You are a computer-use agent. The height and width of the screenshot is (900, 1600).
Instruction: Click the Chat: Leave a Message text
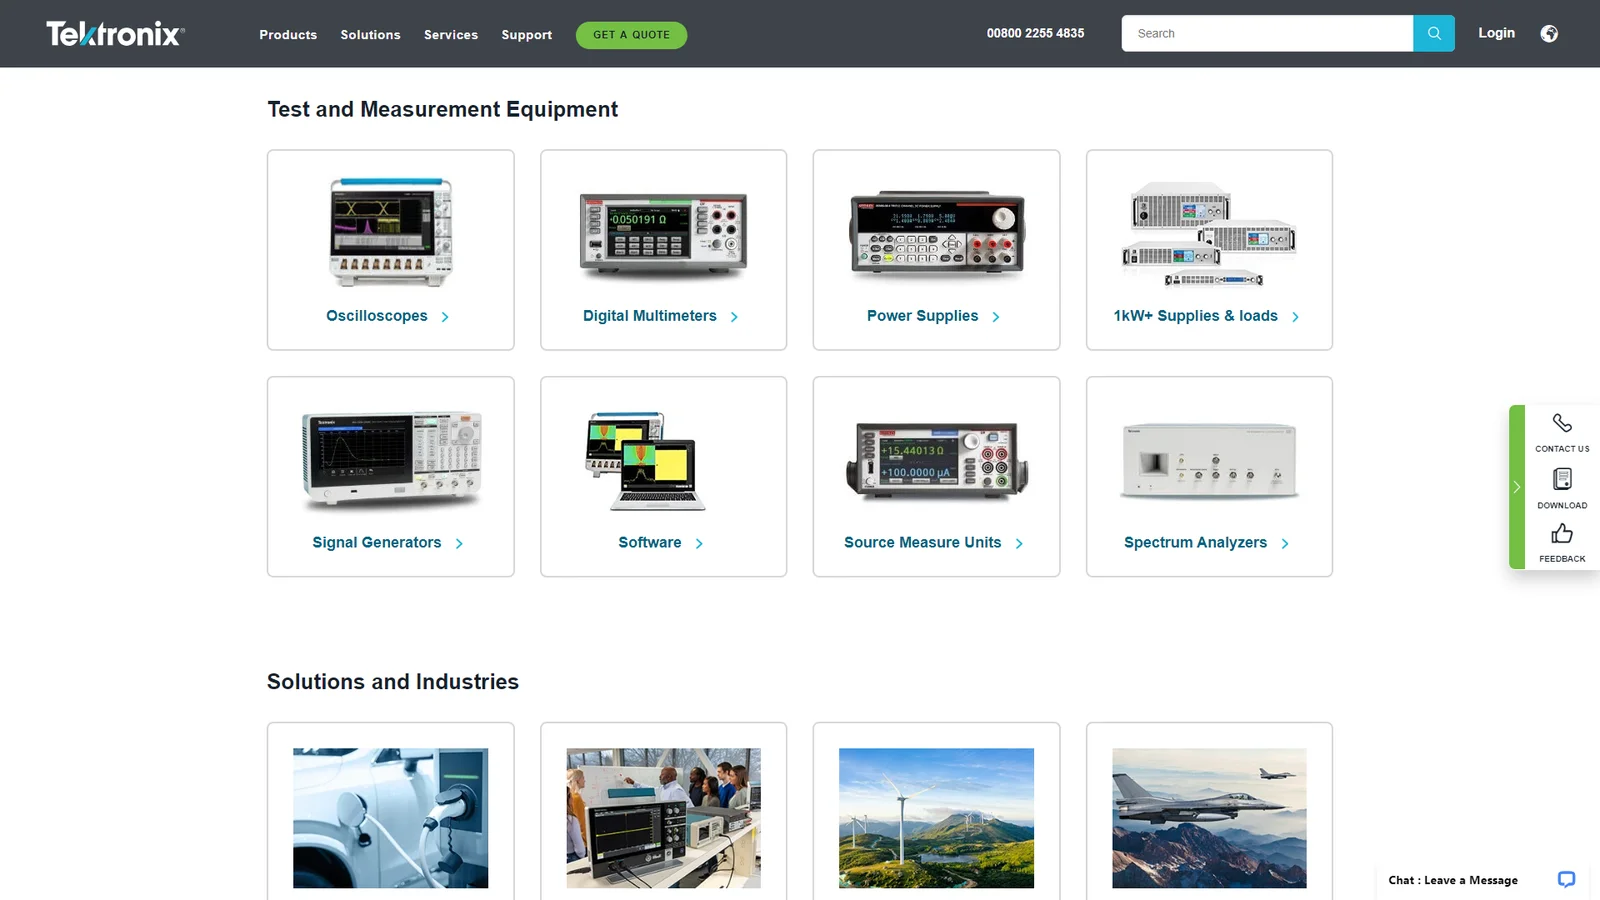1453,880
